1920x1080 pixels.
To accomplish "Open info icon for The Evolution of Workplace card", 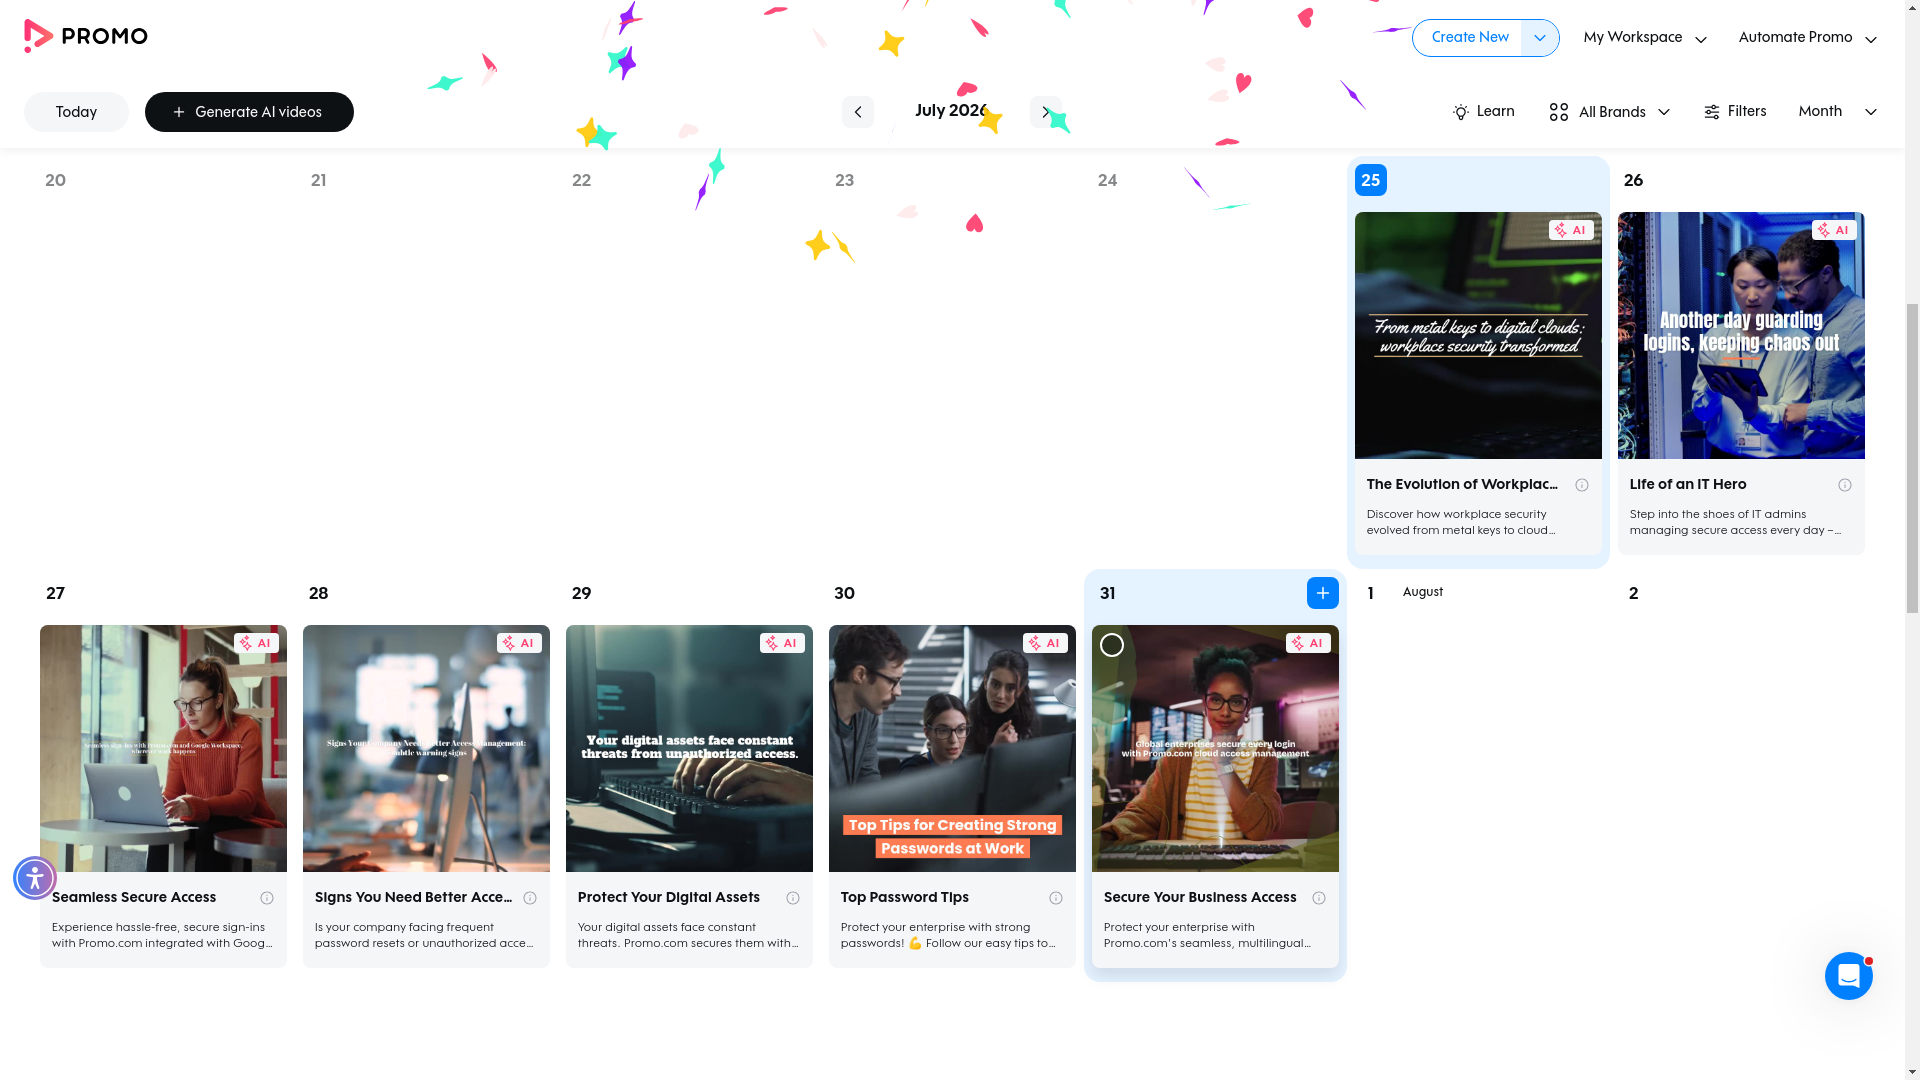I will coord(1581,485).
